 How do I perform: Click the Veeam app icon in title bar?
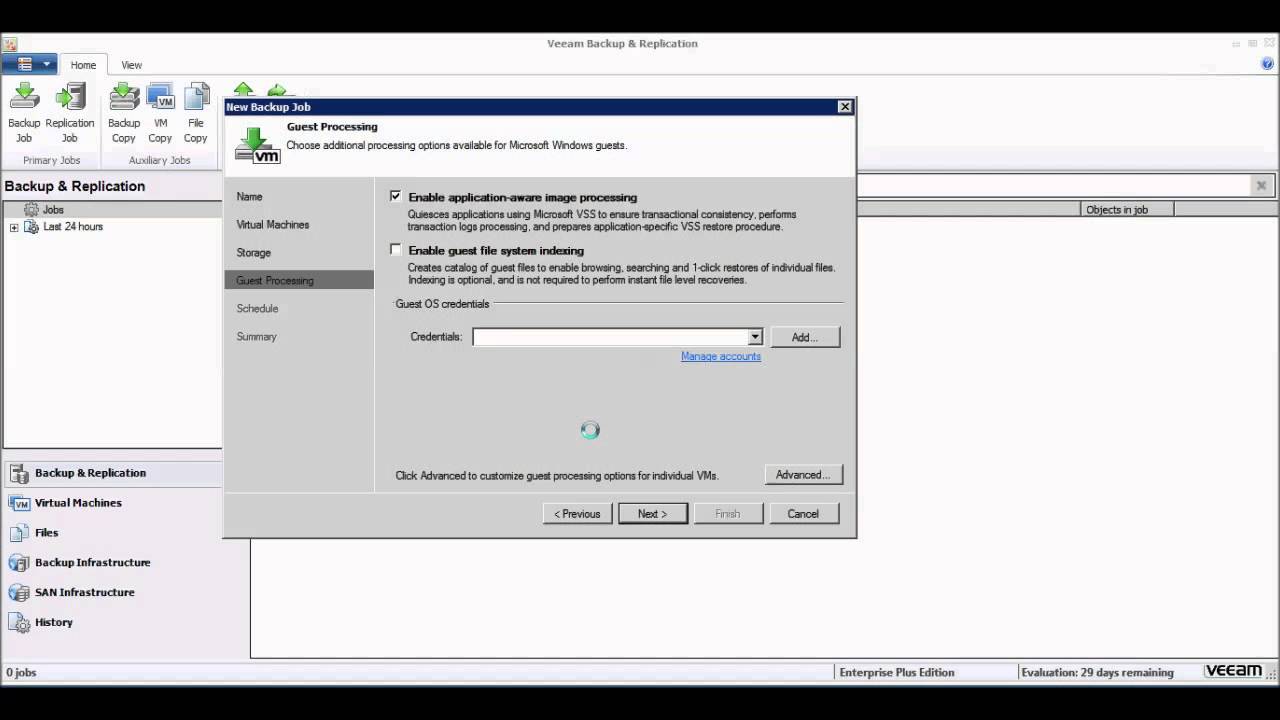pos(10,44)
